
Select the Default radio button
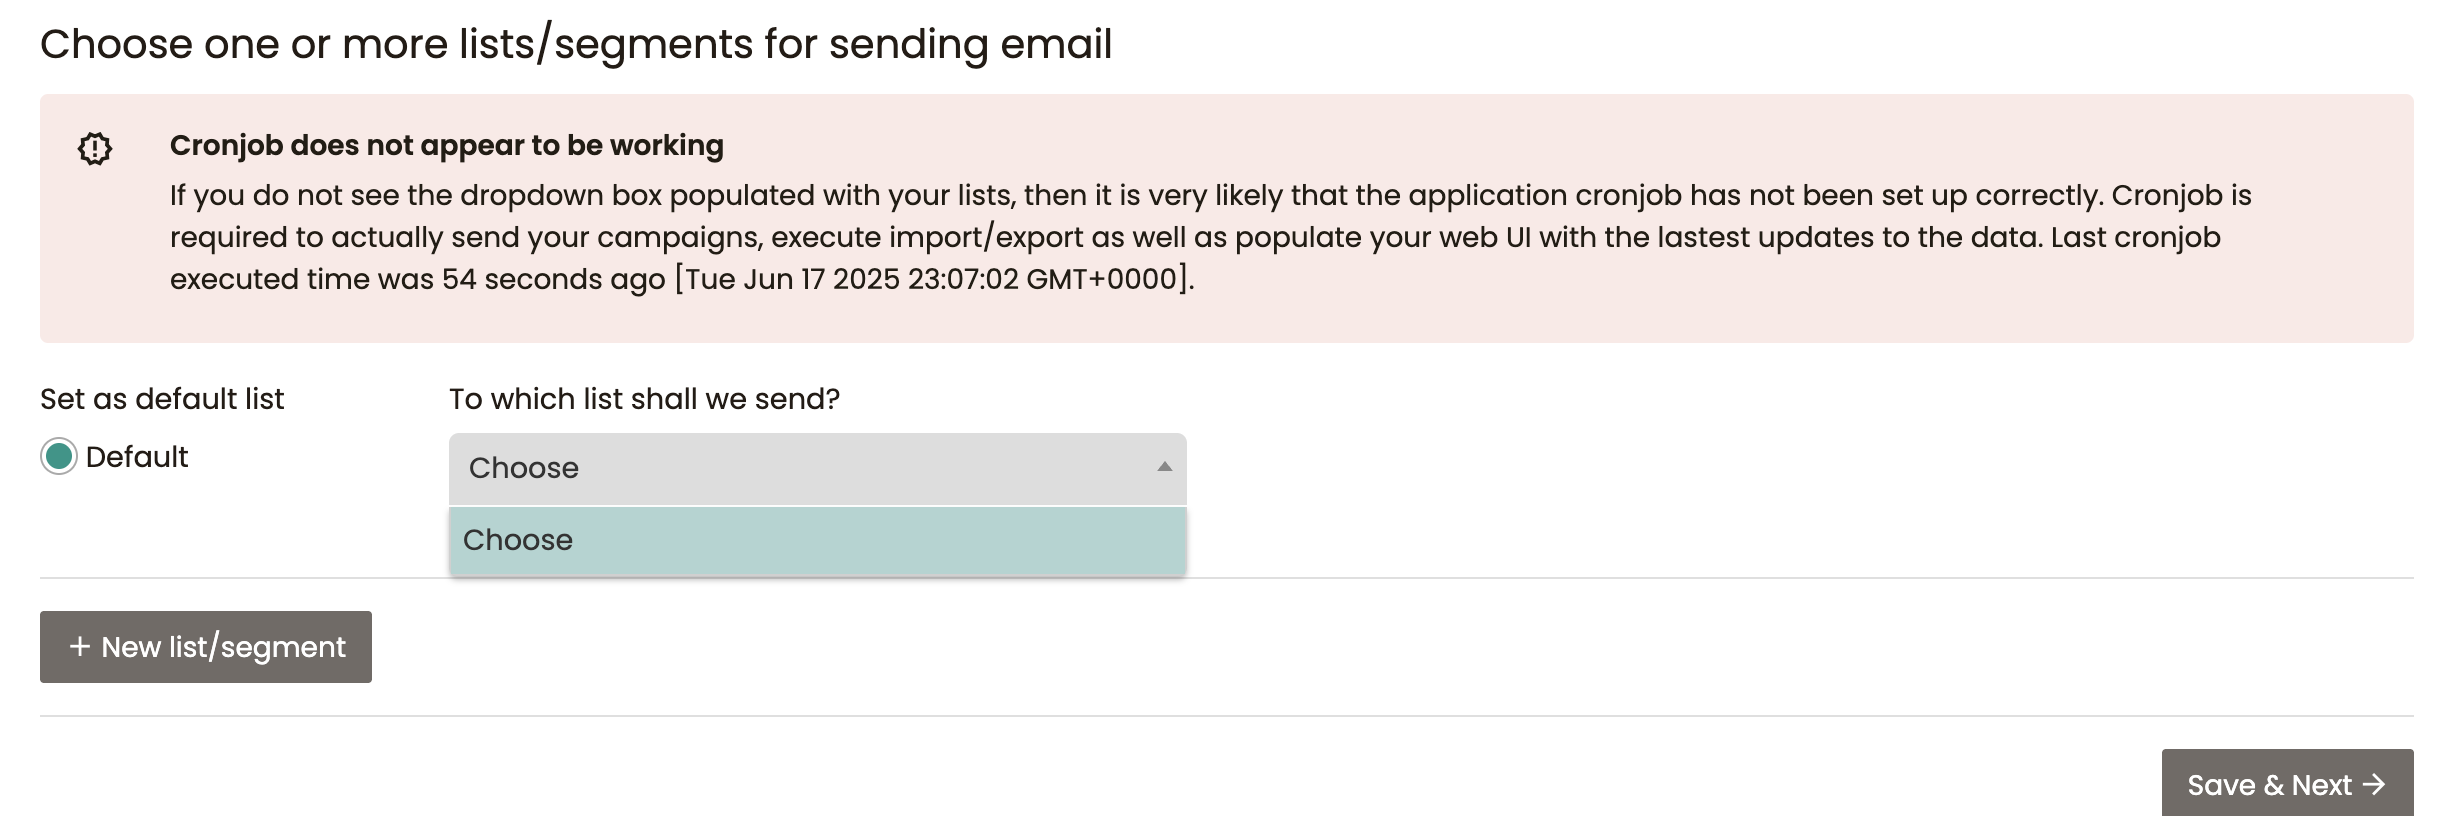coord(59,457)
